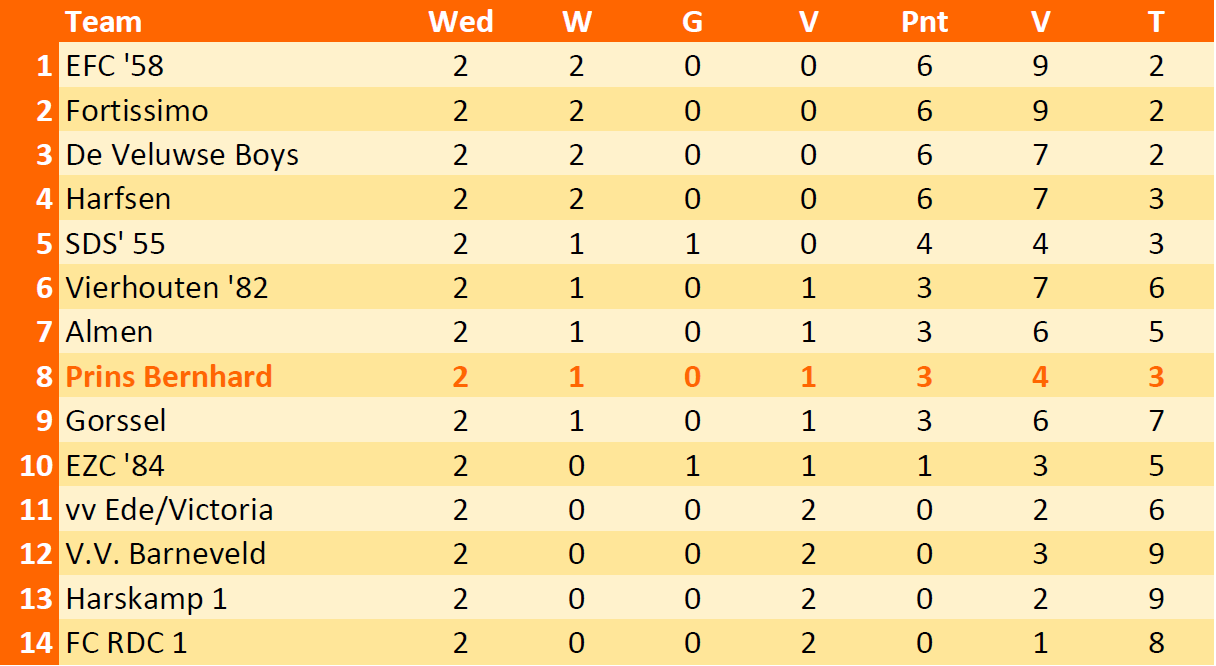Click the V.V. Barneveld team name

tap(166, 553)
